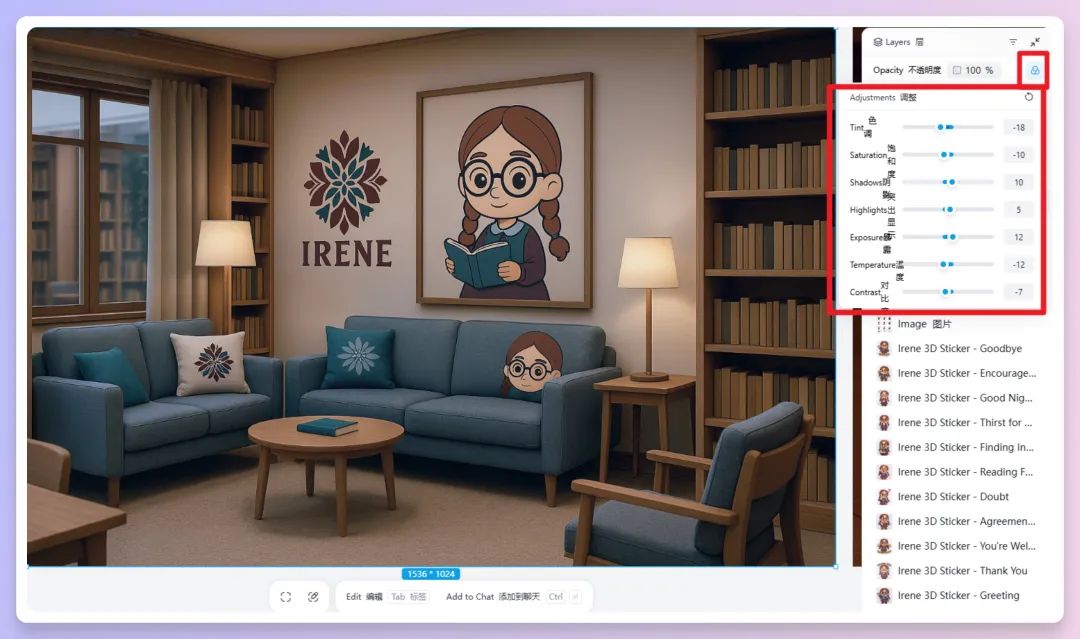Click the Shadows value field showing 10
This screenshot has height=639, width=1080.
pos(1019,182)
